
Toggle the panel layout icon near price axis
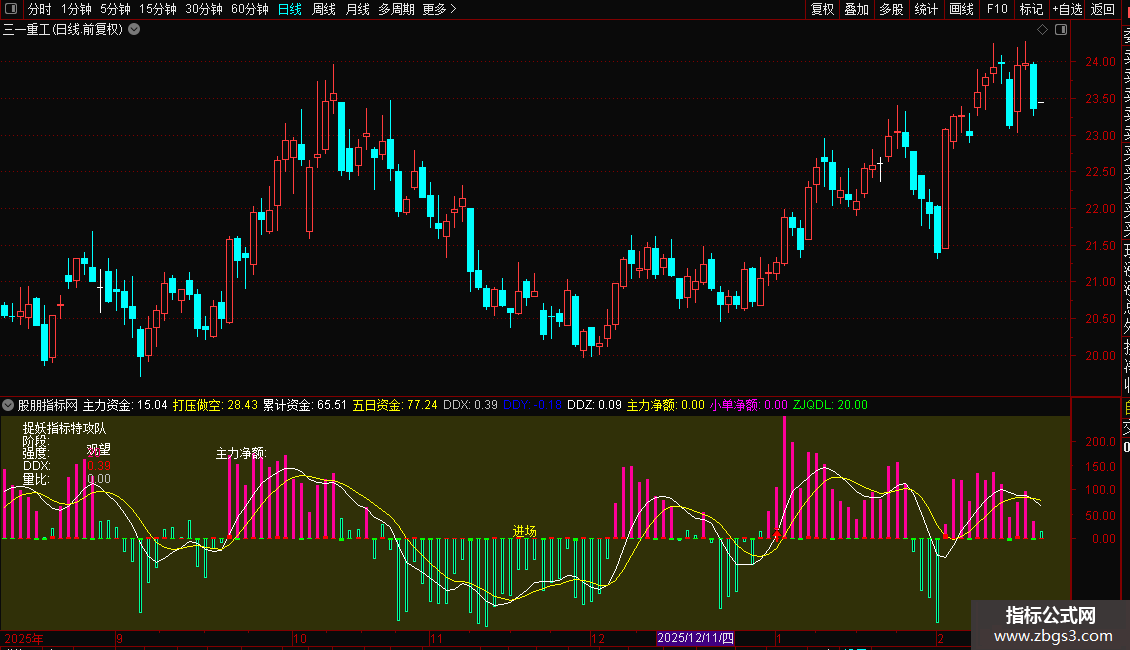(1061, 30)
